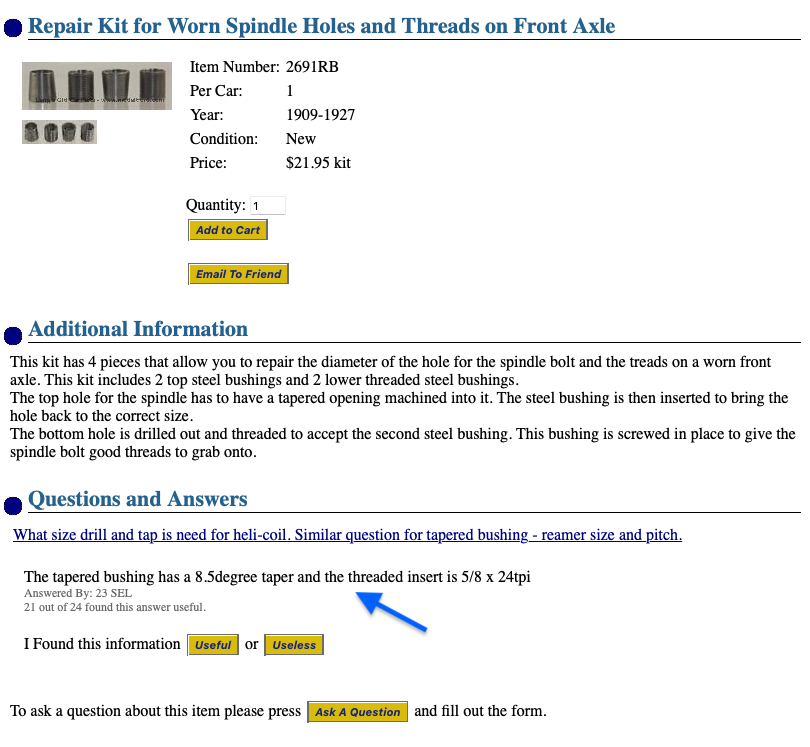810x747 pixels.
Task: Open the large bushings product image
Action: pos(97,86)
